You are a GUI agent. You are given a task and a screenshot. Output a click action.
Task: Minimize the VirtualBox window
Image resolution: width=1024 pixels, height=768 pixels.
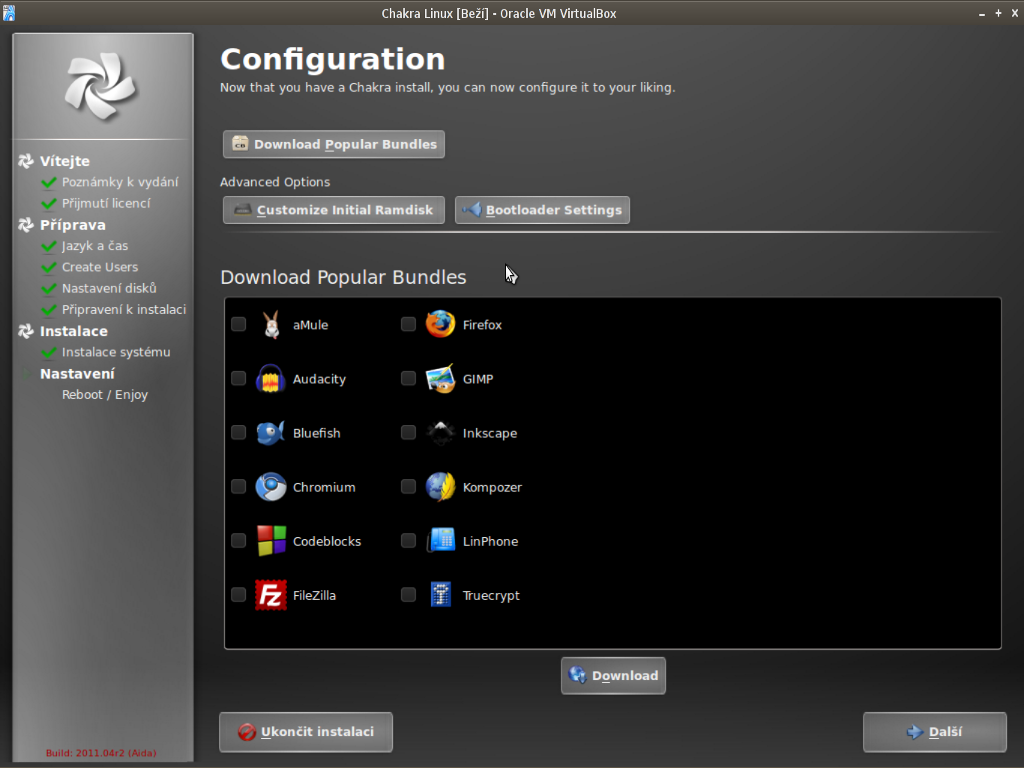982,14
